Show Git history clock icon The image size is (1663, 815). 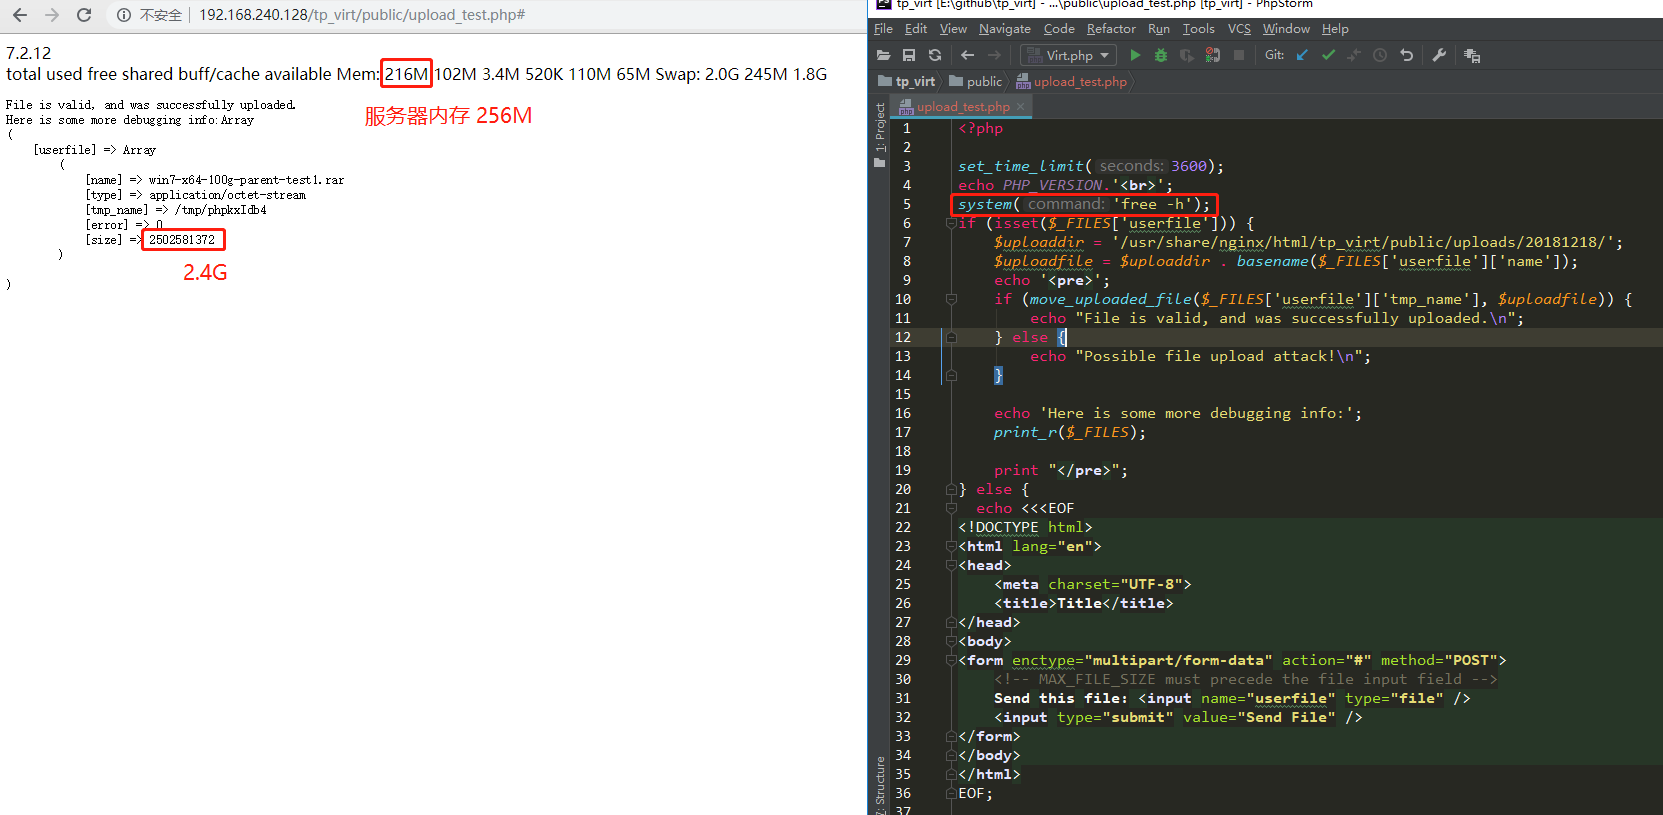(x=1380, y=56)
